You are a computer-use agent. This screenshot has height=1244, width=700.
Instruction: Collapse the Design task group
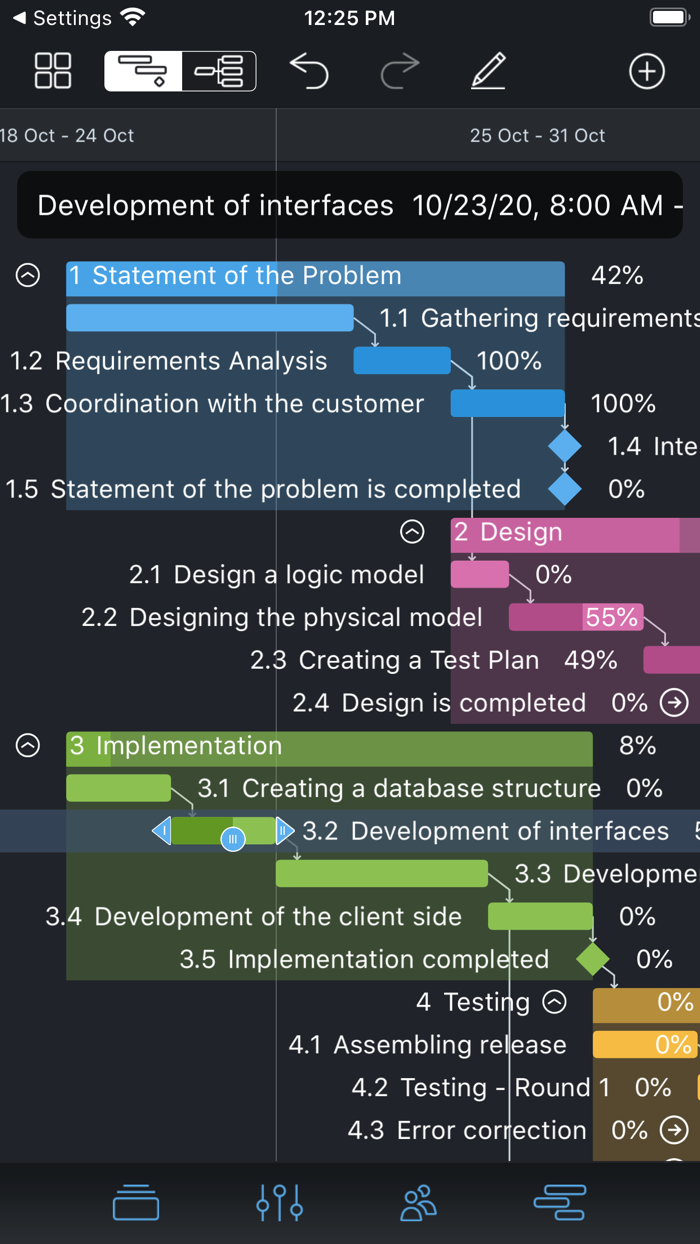(412, 532)
